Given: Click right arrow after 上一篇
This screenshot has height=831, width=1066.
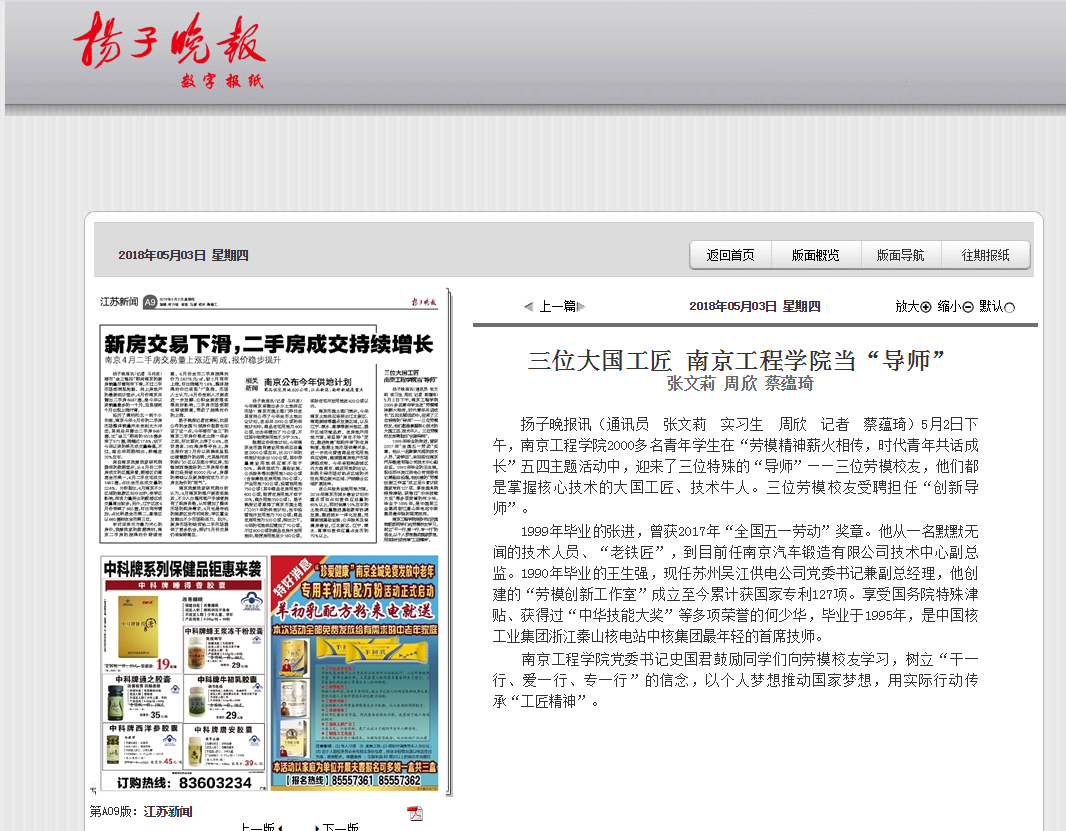Looking at the screenshot, I should 581,307.
